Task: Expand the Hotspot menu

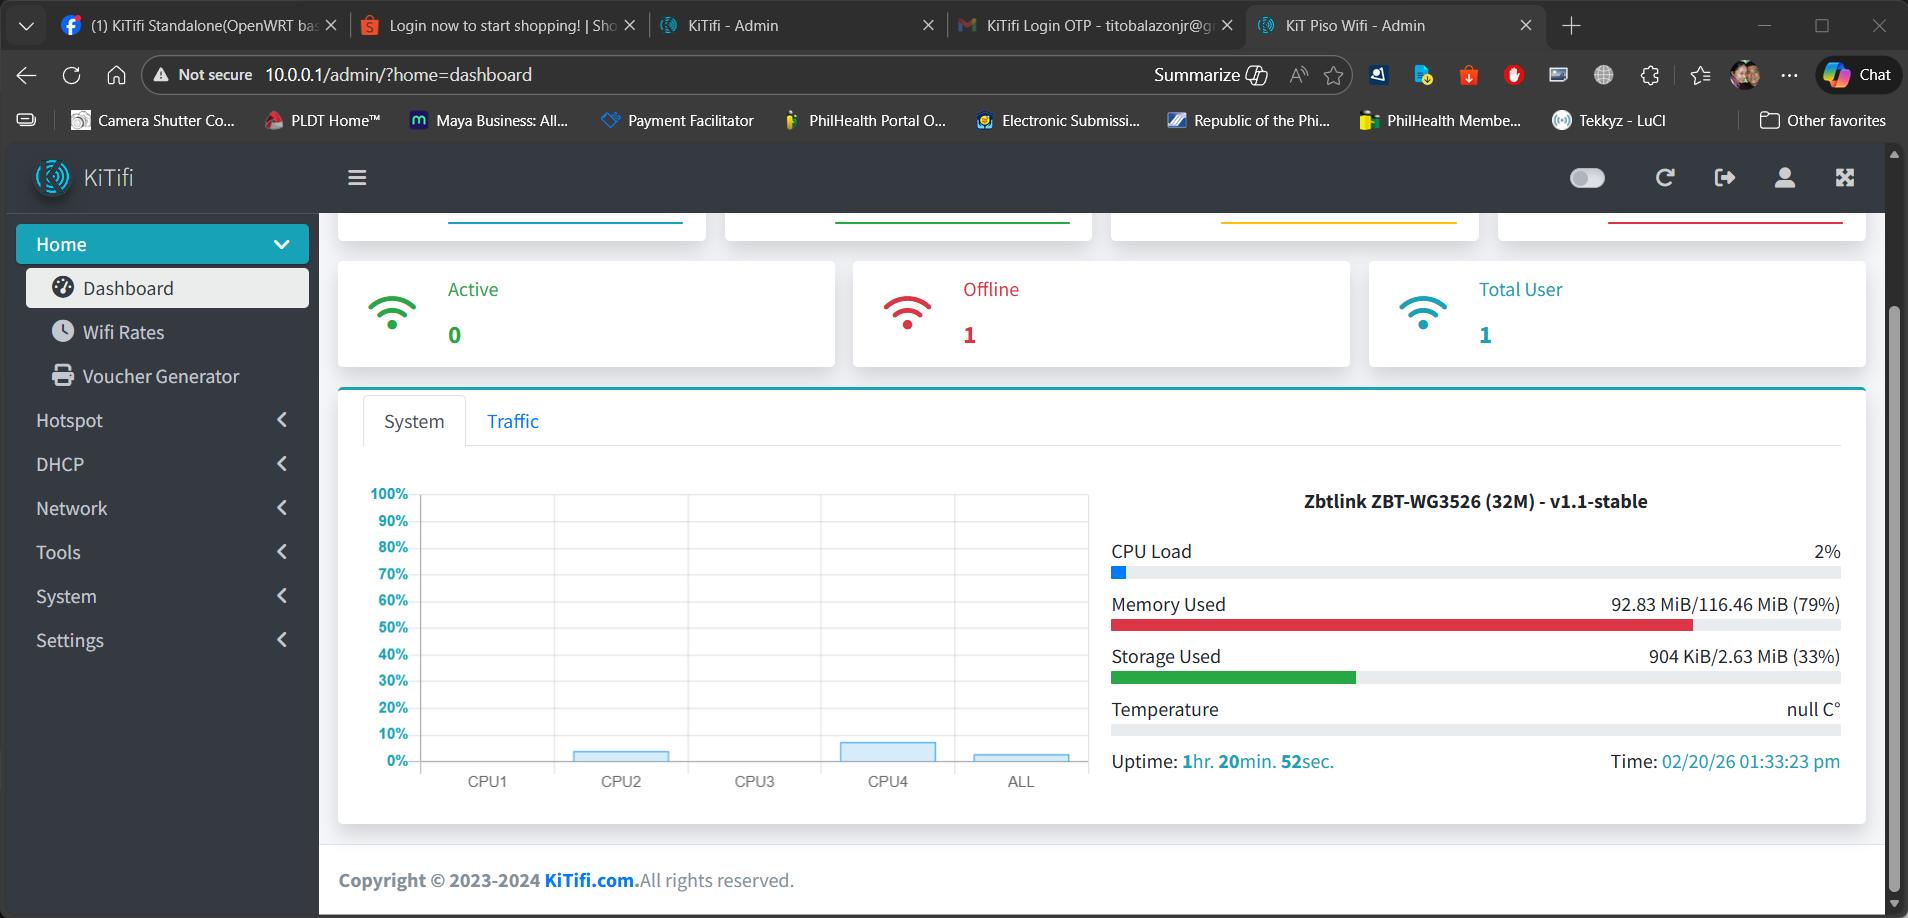Action: point(162,420)
